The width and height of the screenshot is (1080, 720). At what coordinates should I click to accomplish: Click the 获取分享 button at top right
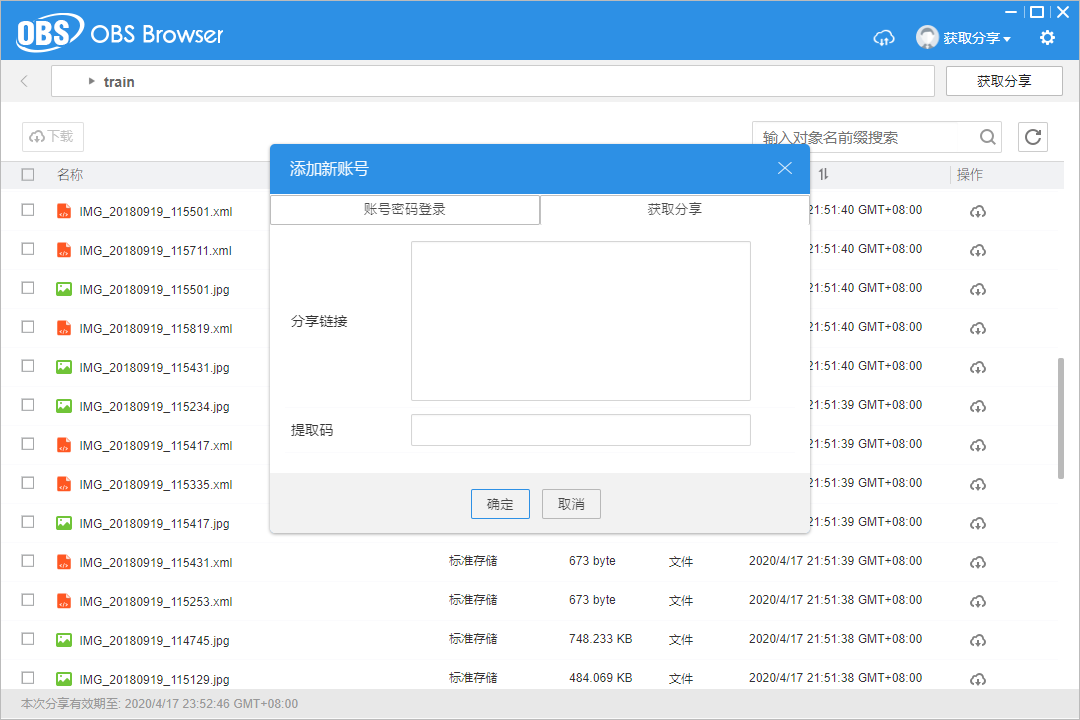click(x=1004, y=81)
